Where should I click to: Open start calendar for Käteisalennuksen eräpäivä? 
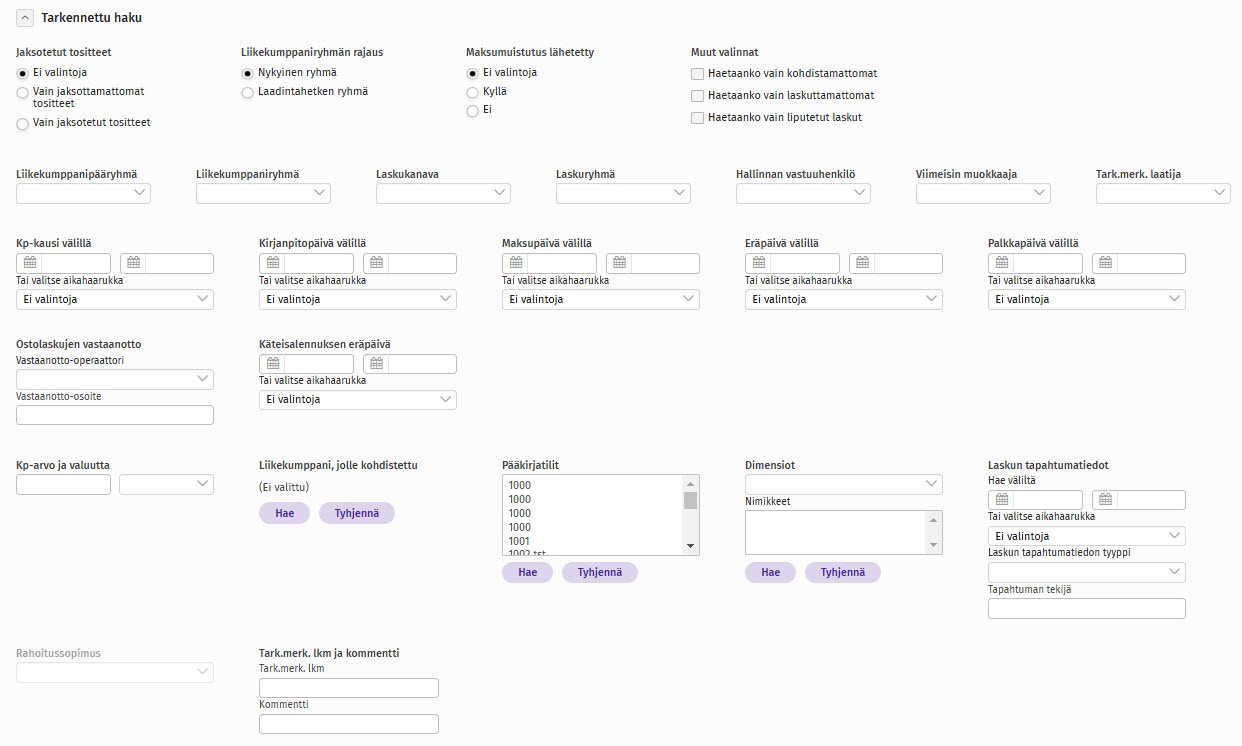(273, 364)
